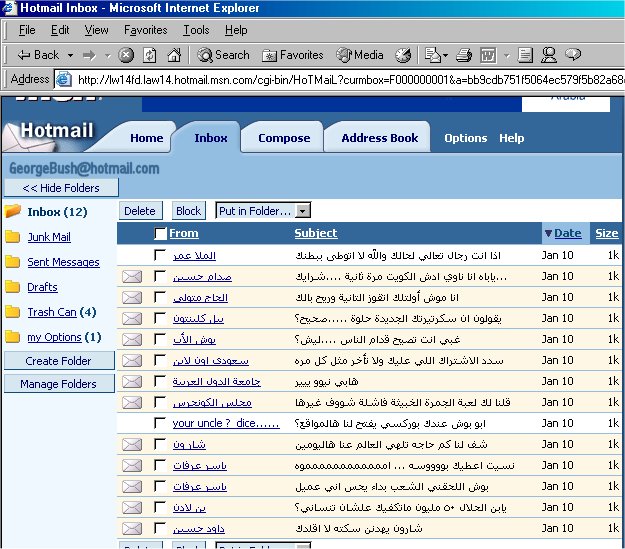This screenshot has height=549, width=625.
Task: Open the Messenger person toolbar icon
Action: [548, 55]
